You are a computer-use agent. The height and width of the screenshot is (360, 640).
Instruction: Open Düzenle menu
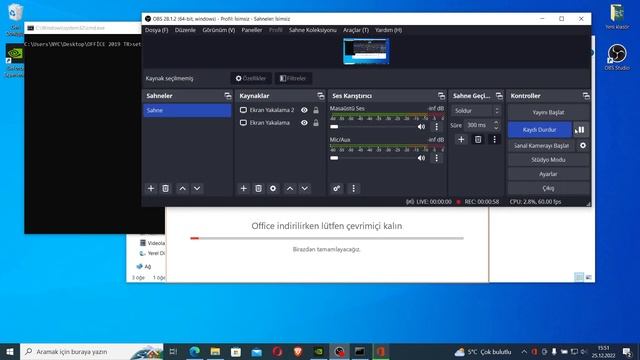pos(185,30)
